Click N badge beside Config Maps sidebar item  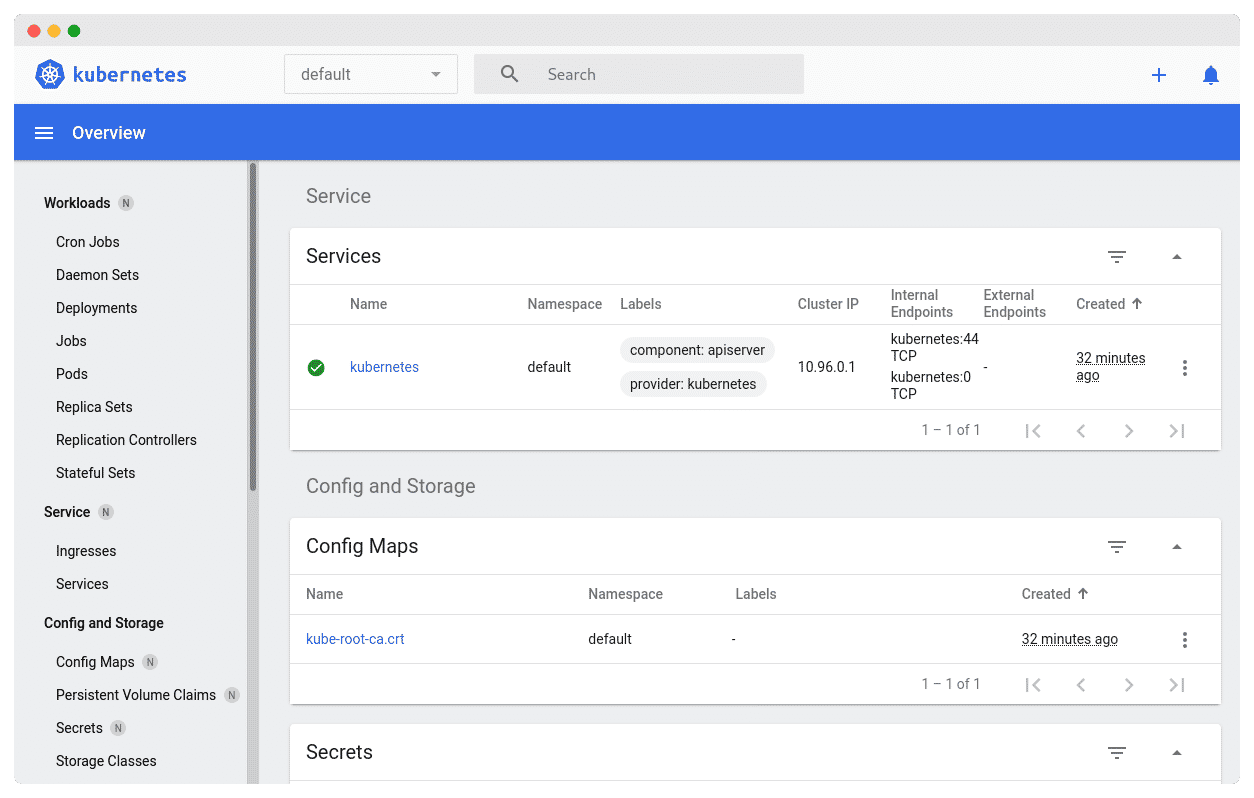pos(150,662)
